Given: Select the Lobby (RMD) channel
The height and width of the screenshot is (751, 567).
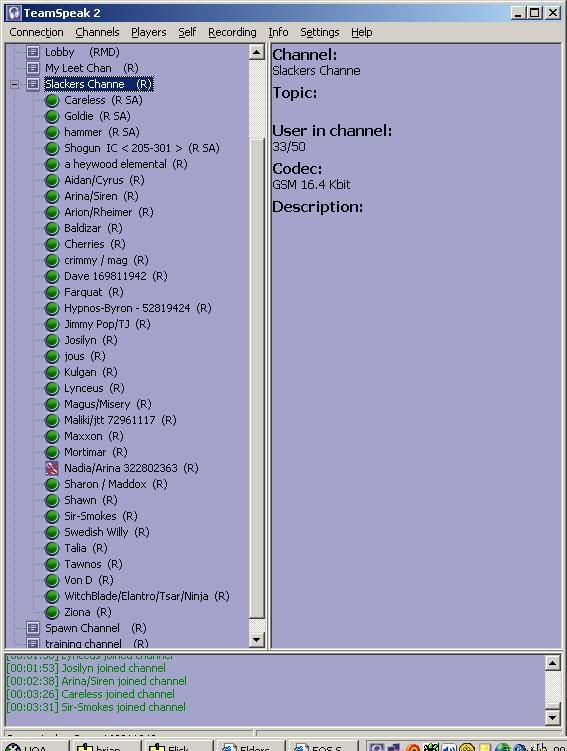Looking at the screenshot, I should pos(82,52).
